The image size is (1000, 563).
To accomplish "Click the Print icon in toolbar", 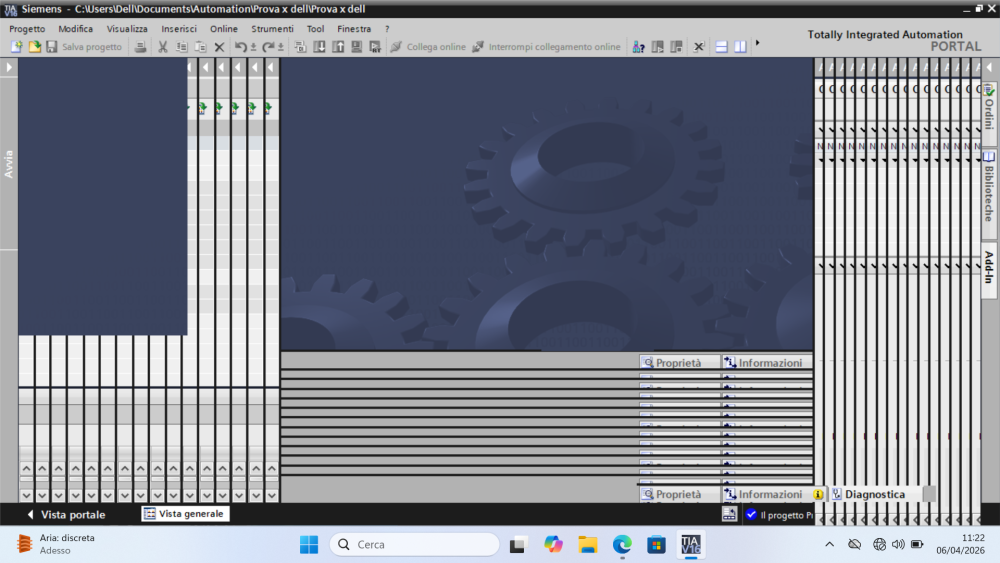I will [141, 47].
